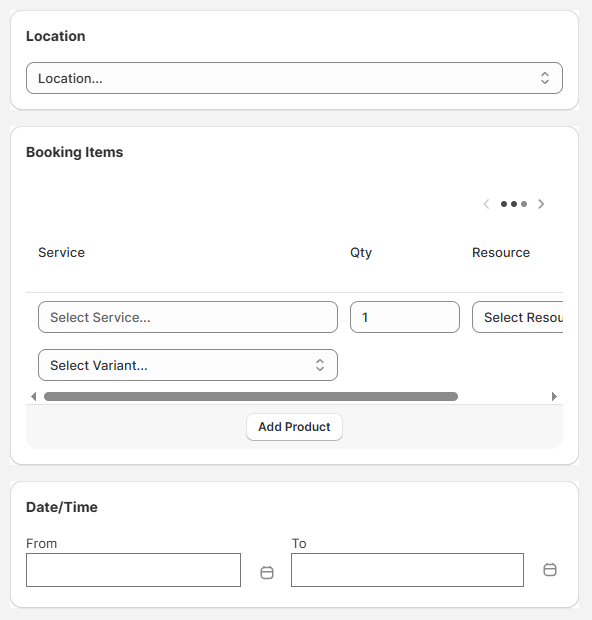Click the Qty column header

(361, 252)
